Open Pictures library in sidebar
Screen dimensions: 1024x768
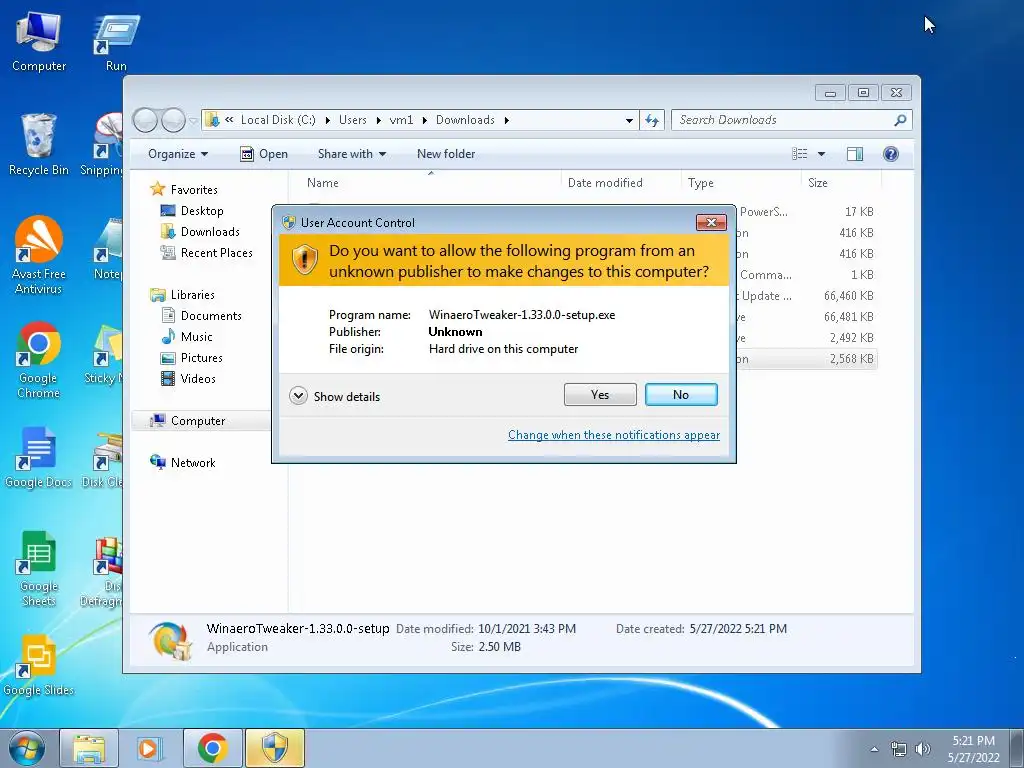[x=191, y=358]
